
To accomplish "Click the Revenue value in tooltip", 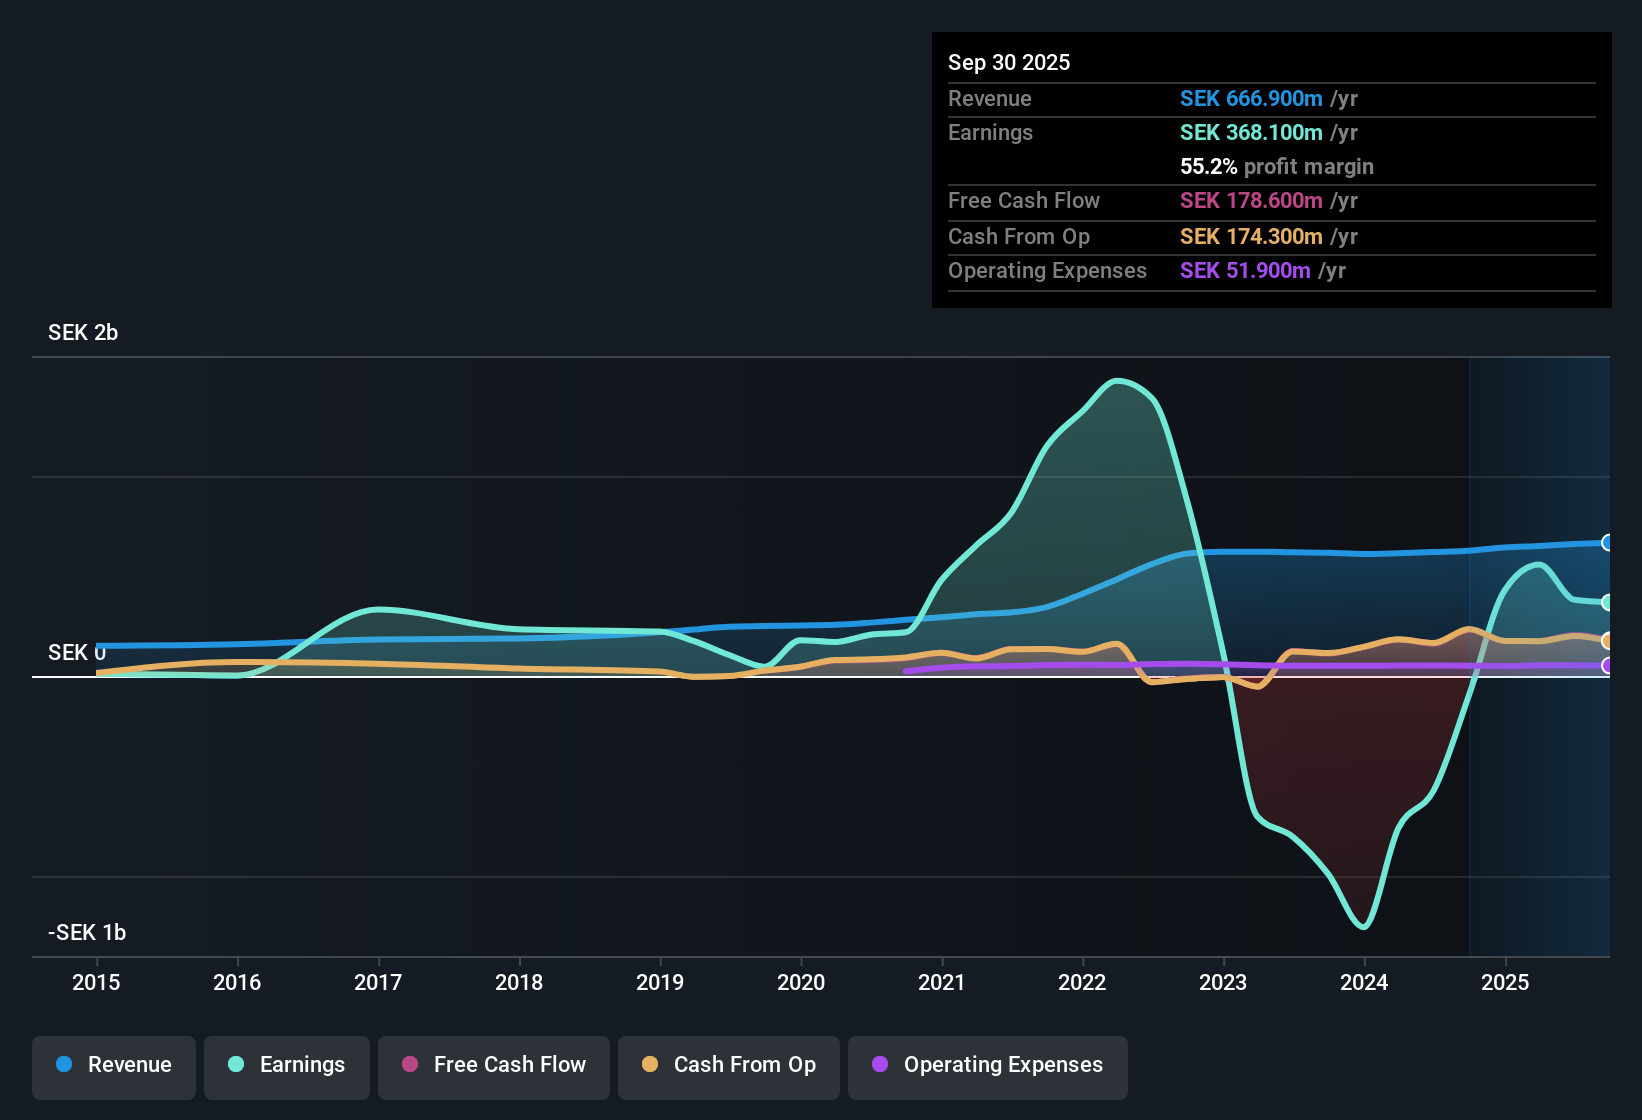I will coord(1251,99).
